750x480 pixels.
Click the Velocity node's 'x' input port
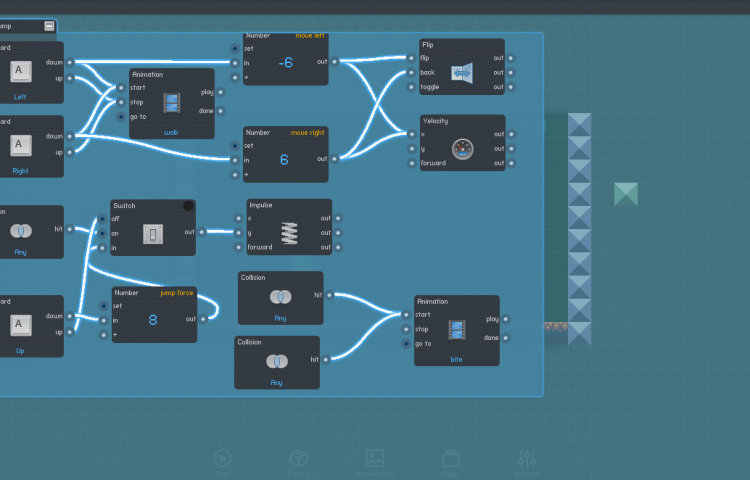[411, 134]
